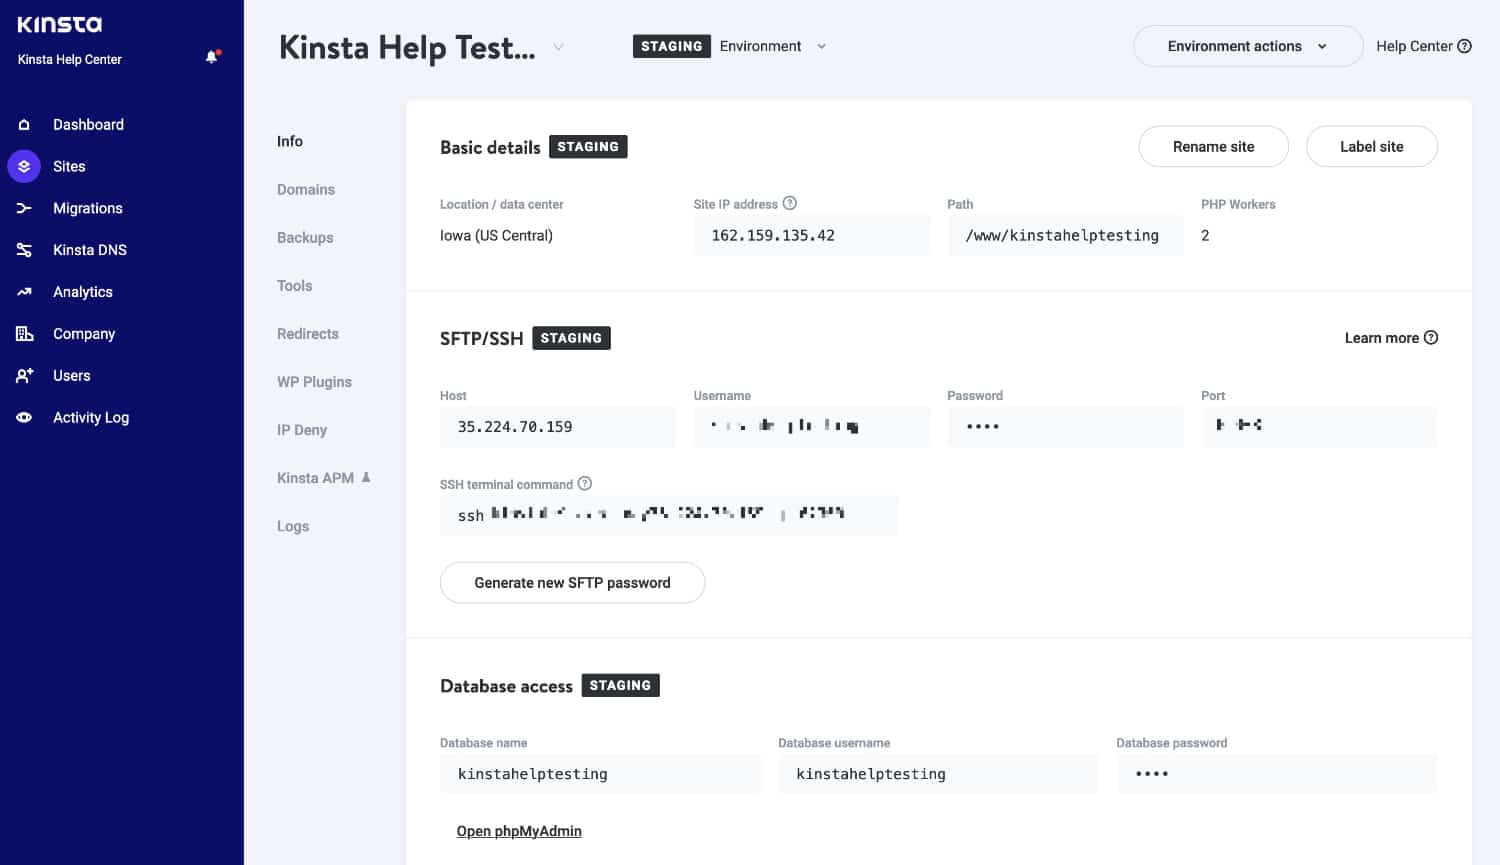Click the Activity Log eye icon
Viewport: 1500px width, 865px height.
(x=24, y=418)
